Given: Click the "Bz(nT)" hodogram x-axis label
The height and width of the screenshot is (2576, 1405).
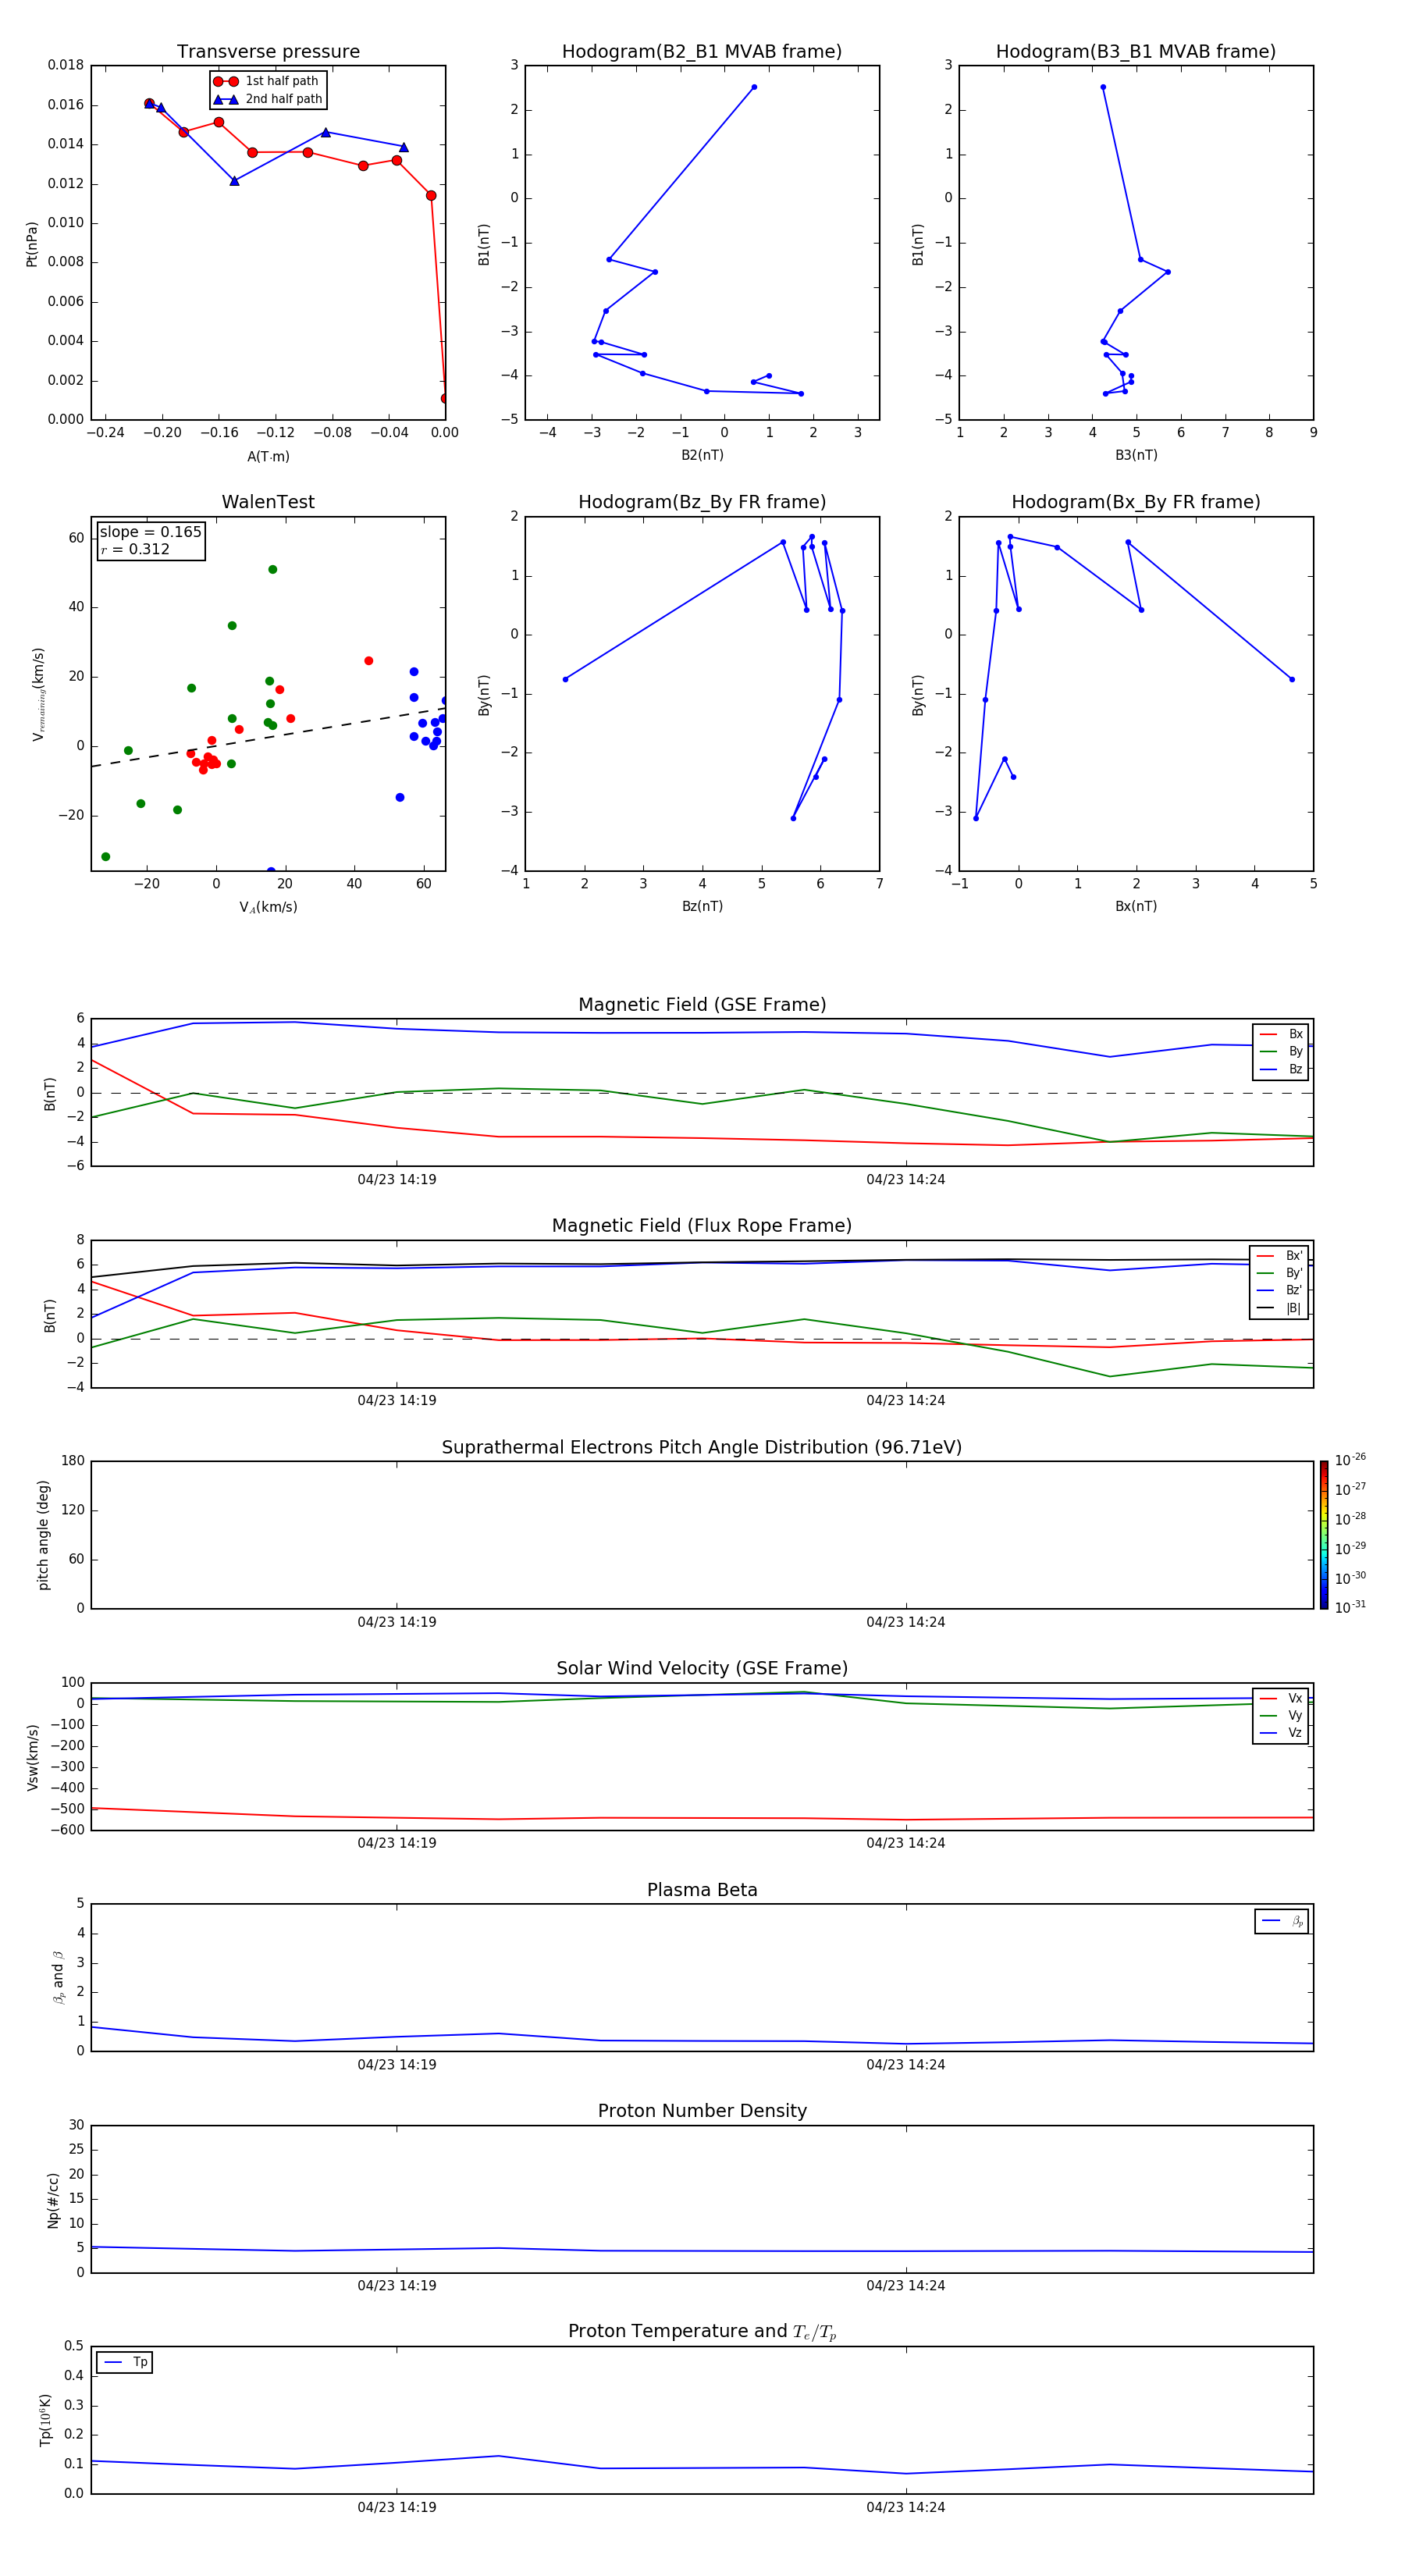Looking at the screenshot, I should coord(702,906).
